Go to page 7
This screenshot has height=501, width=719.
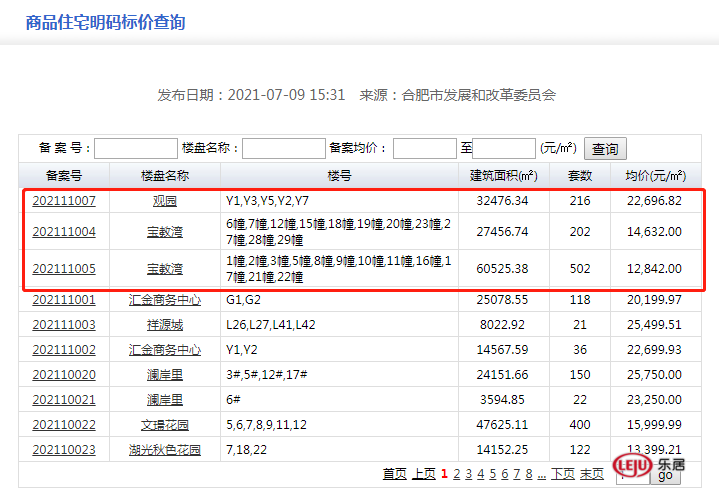click(x=517, y=474)
